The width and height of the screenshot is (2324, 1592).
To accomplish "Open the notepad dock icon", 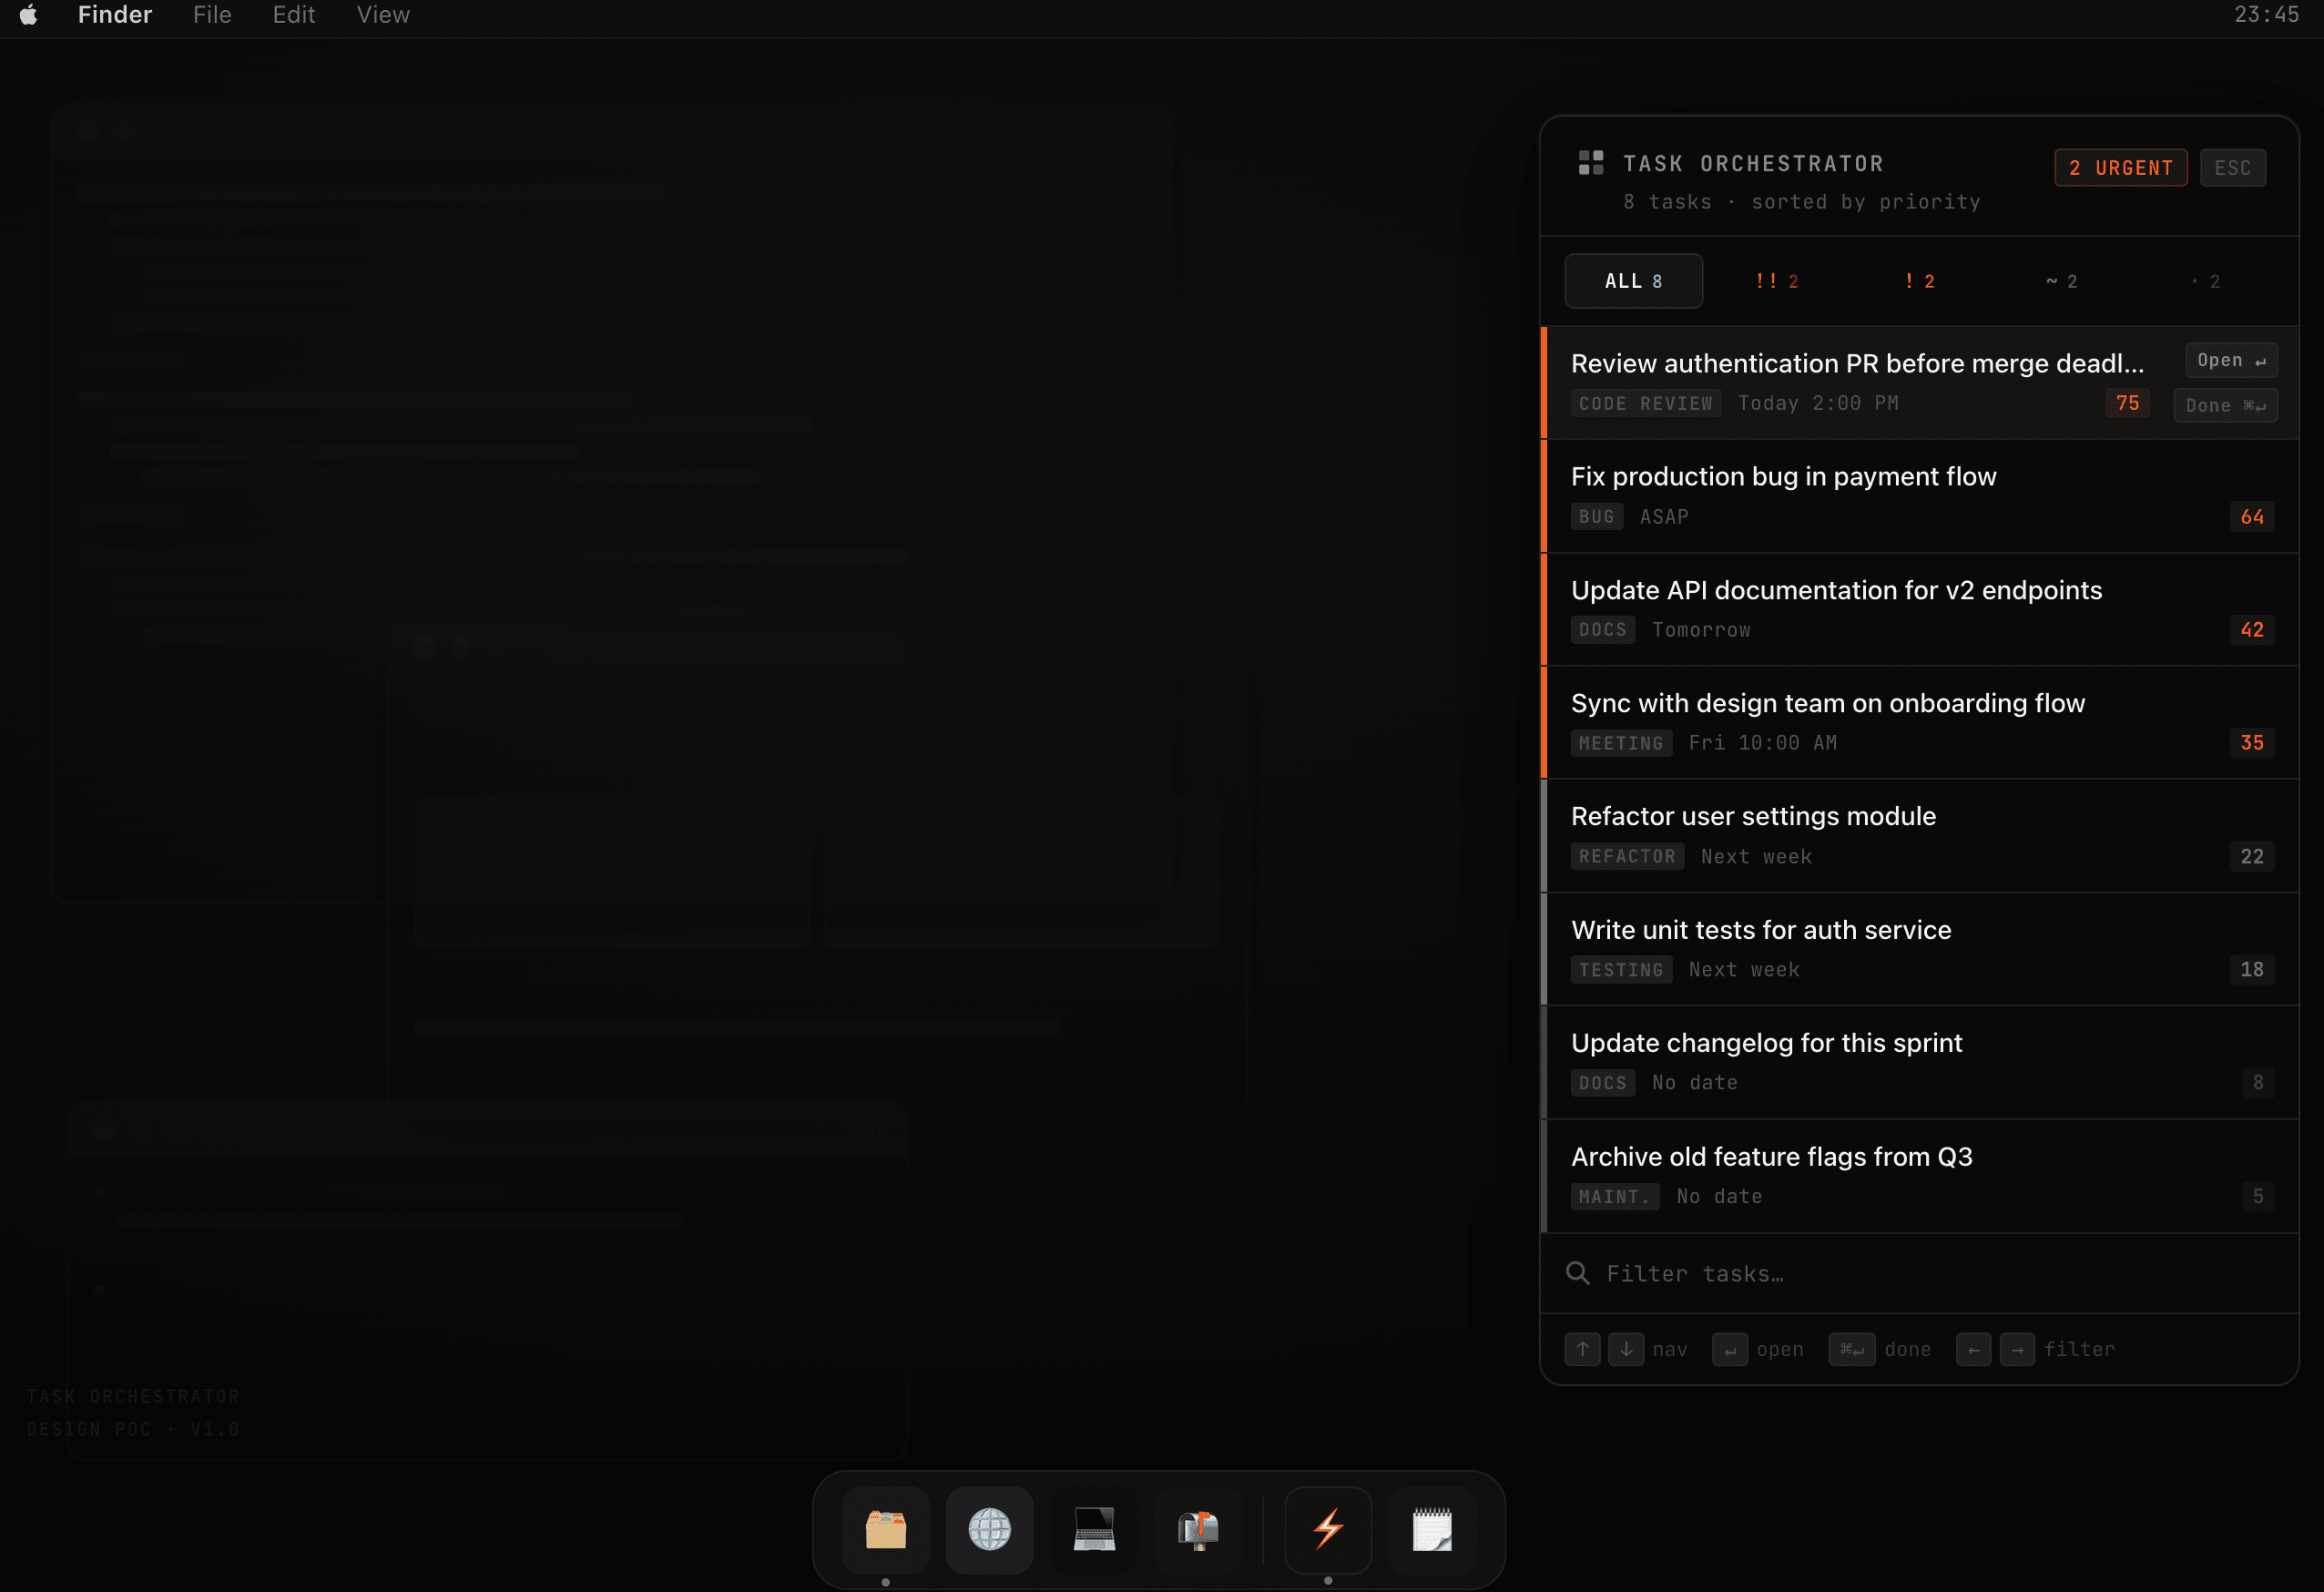I will (x=1432, y=1529).
